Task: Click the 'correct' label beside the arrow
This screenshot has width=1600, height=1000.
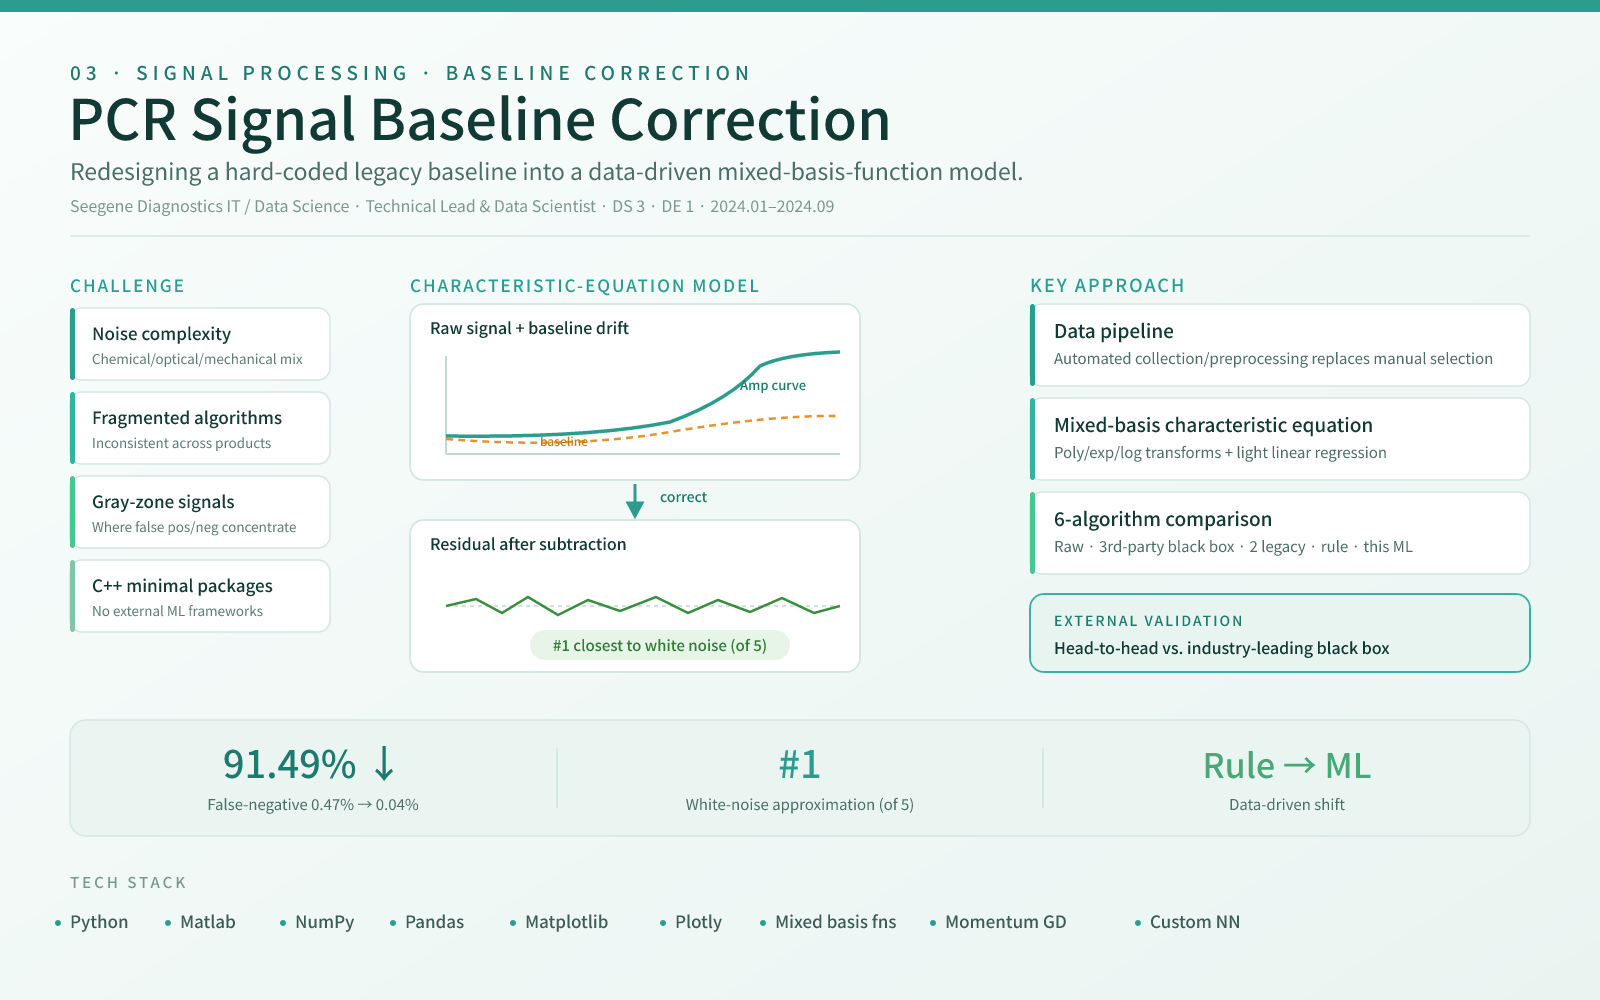Action: point(683,497)
